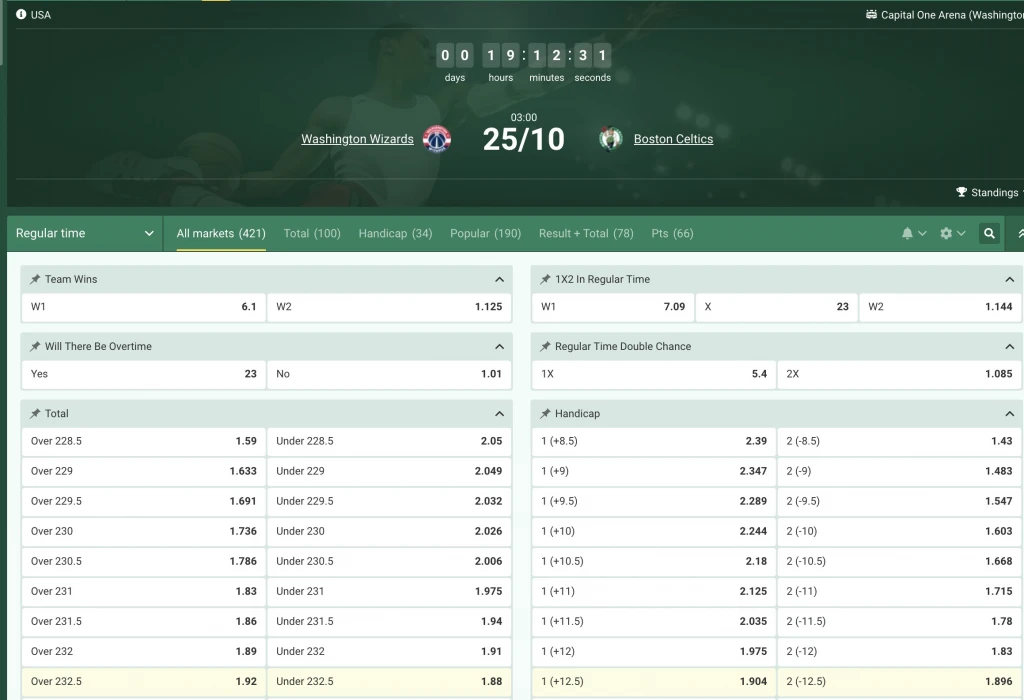Toggle pin on the Handicap market
The height and width of the screenshot is (700, 1024).
pos(545,413)
